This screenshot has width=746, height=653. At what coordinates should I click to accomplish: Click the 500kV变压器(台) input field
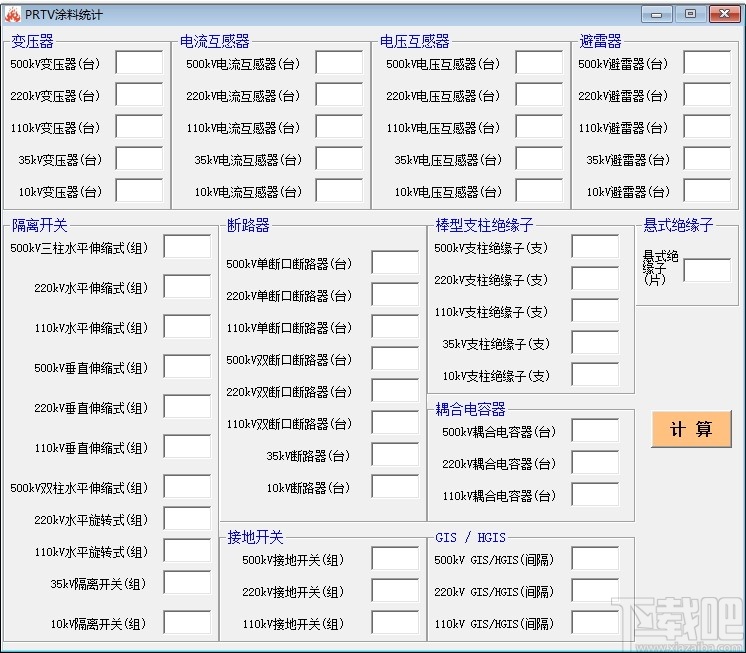pyautogui.click(x=139, y=63)
